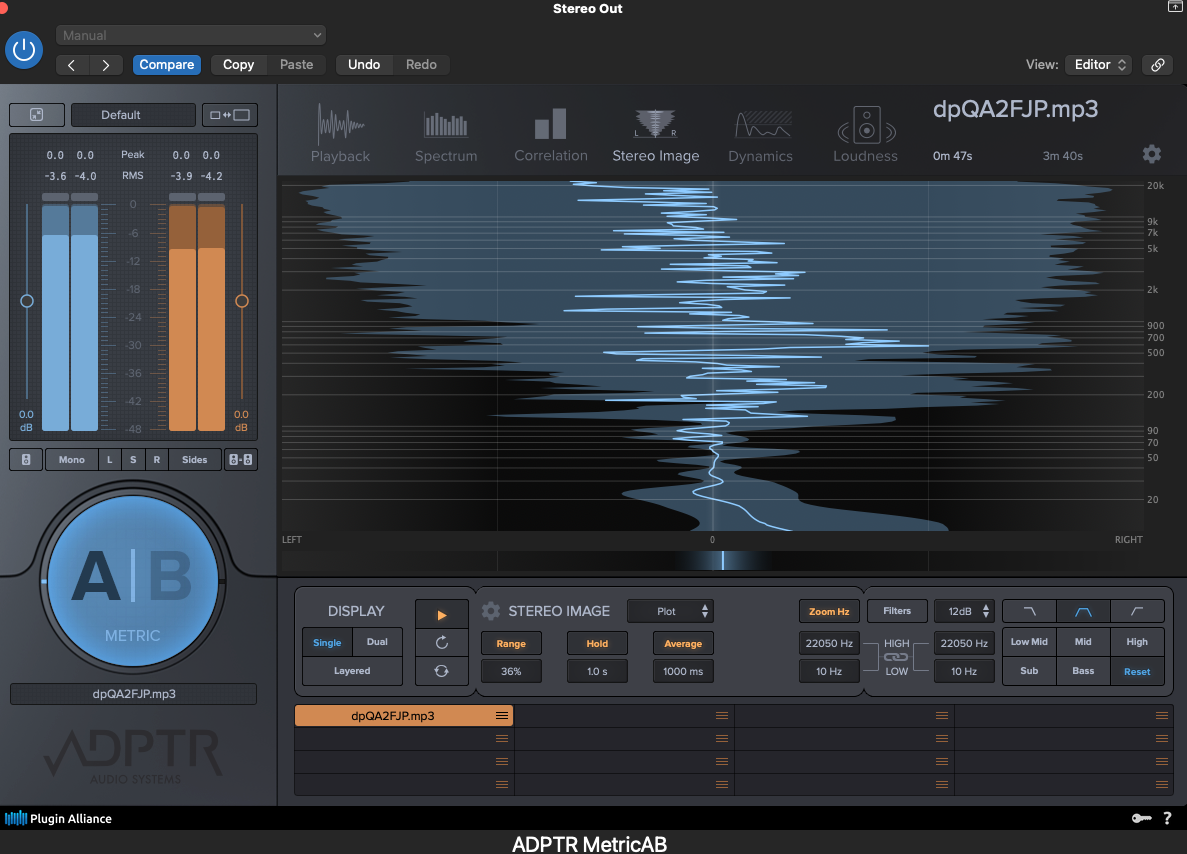The height and width of the screenshot is (854, 1187).
Task: Select the High filter band
Action: point(1137,642)
